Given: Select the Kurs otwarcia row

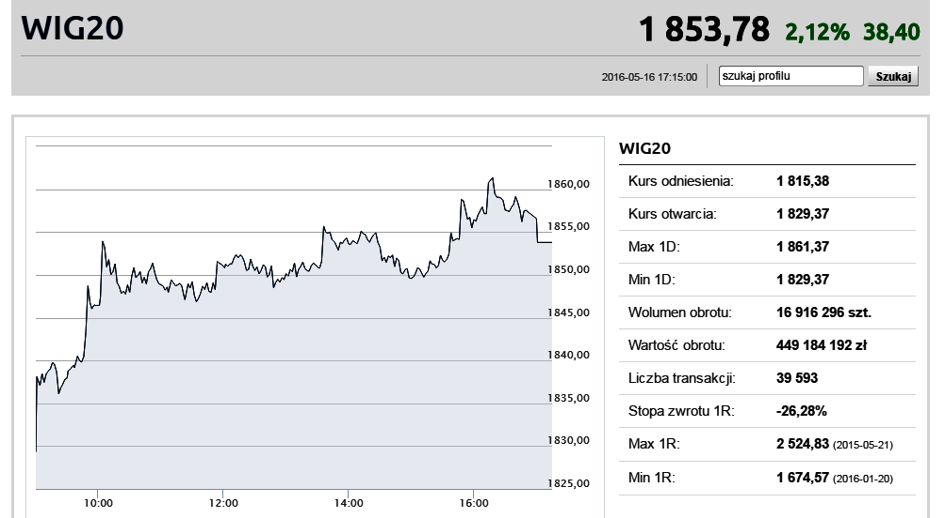Looking at the screenshot, I should (767, 214).
